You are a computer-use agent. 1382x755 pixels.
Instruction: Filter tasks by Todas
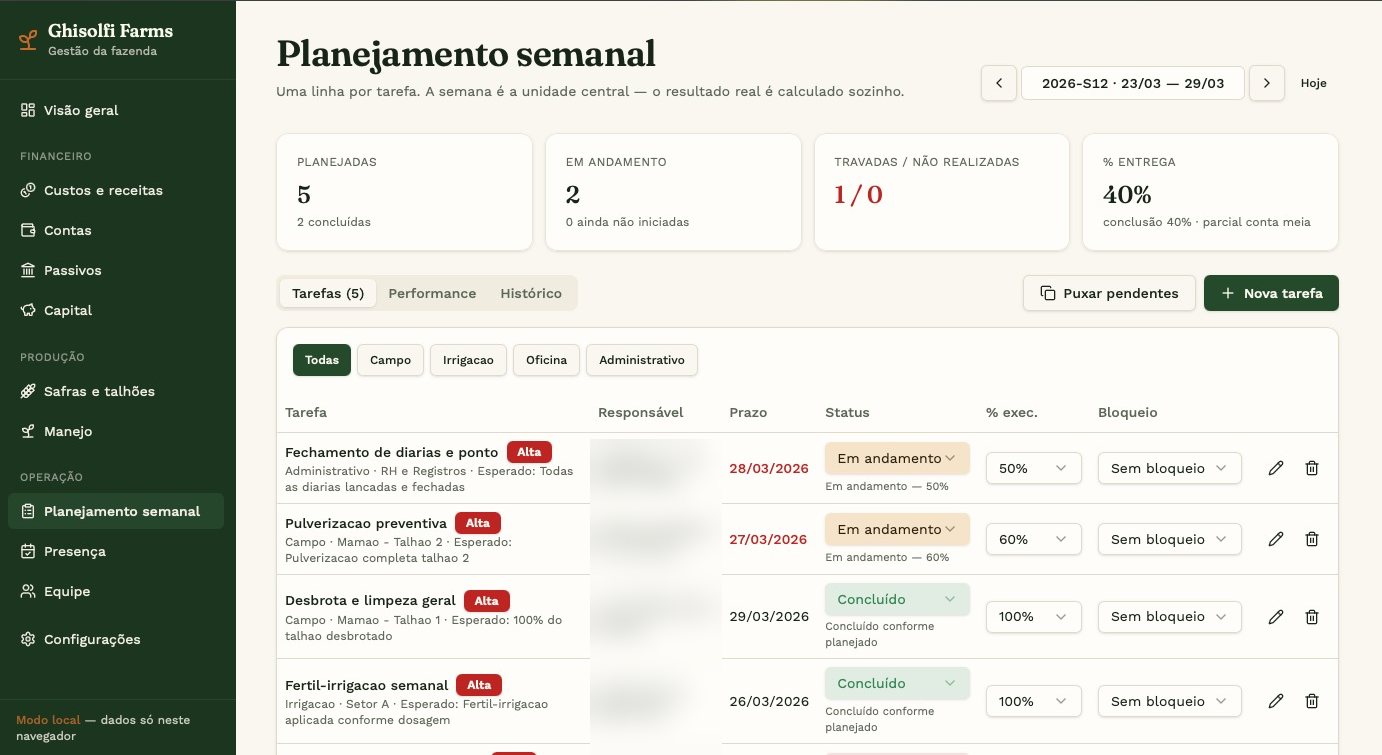(322, 360)
